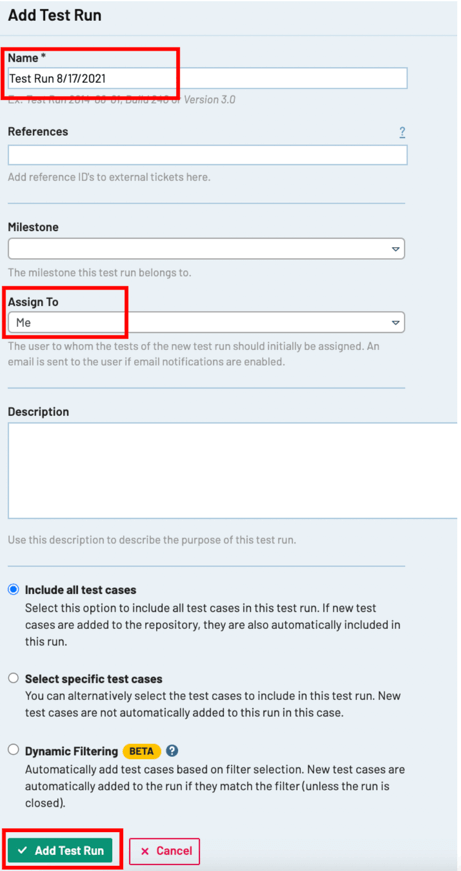
Task: Click the Add Test Run button
Action: coord(60,850)
